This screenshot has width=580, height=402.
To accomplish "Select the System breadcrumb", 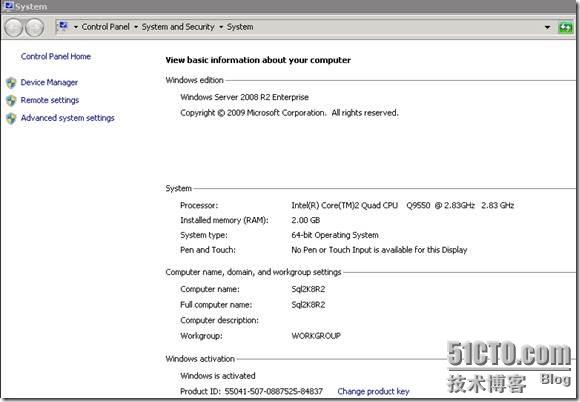I will click(240, 27).
